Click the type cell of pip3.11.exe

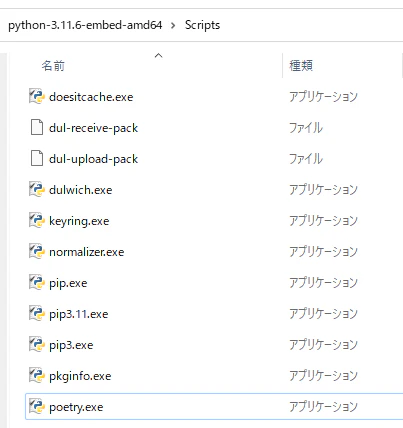[323, 314]
